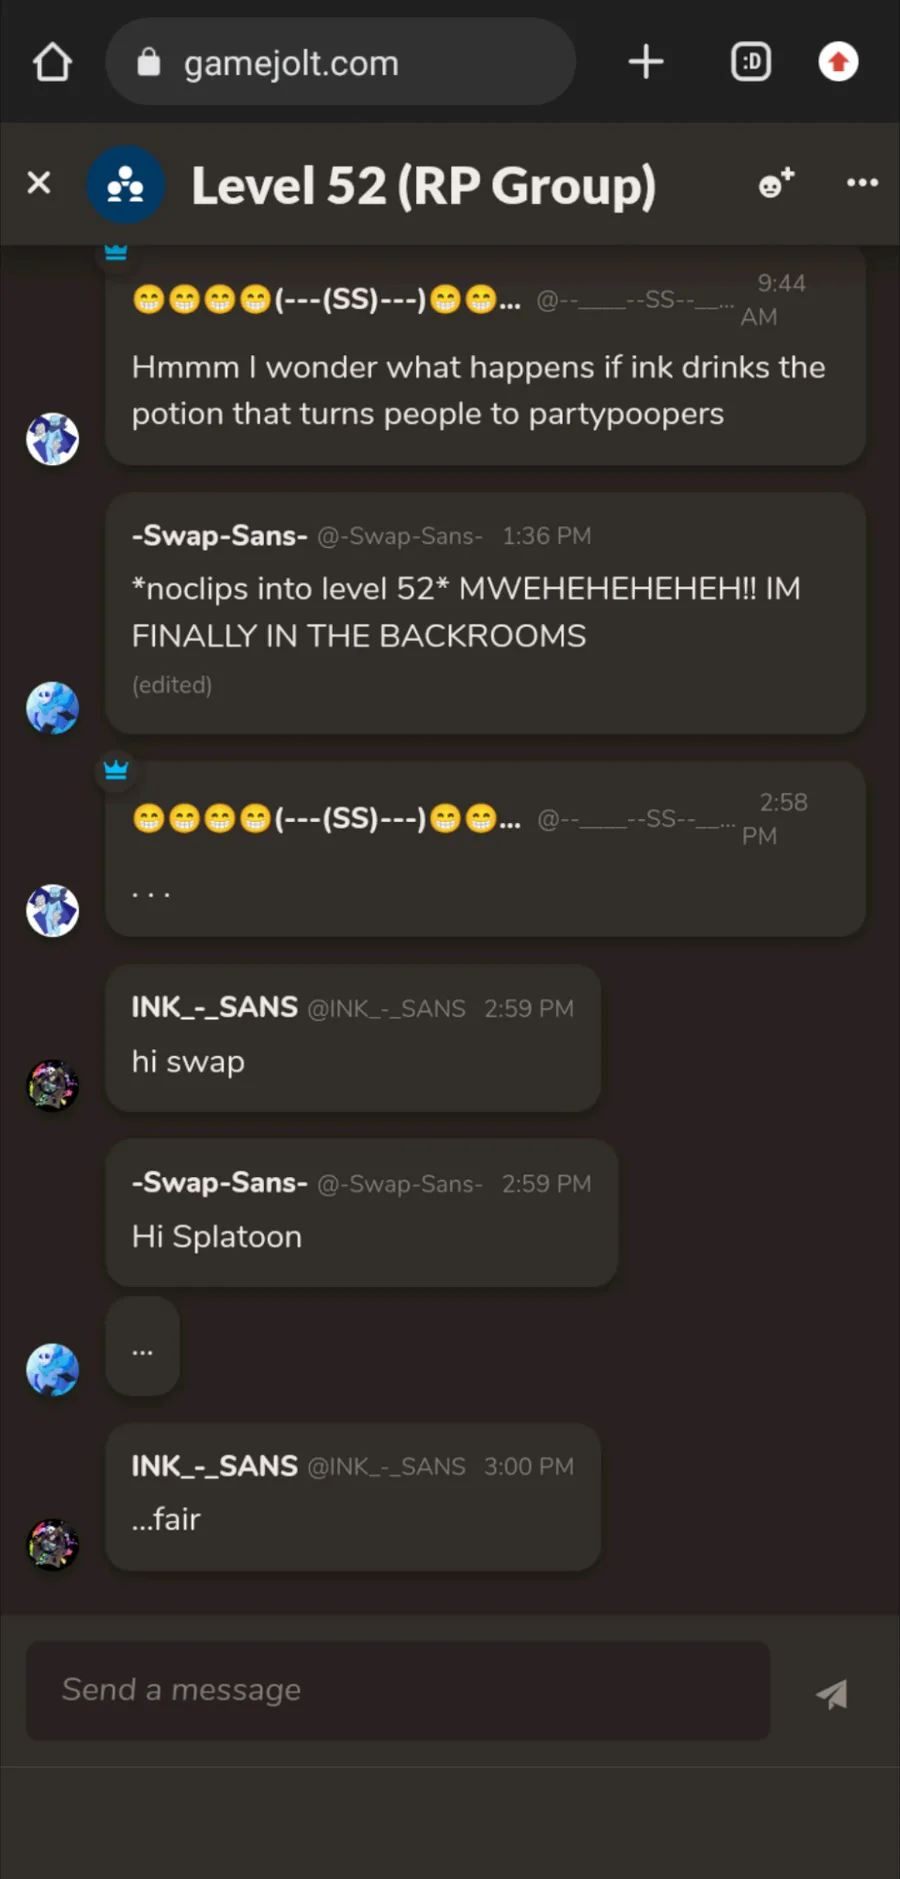The width and height of the screenshot is (900, 1879).
Task: Open SS avatar beside the potion message
Action: coord(52,439)
